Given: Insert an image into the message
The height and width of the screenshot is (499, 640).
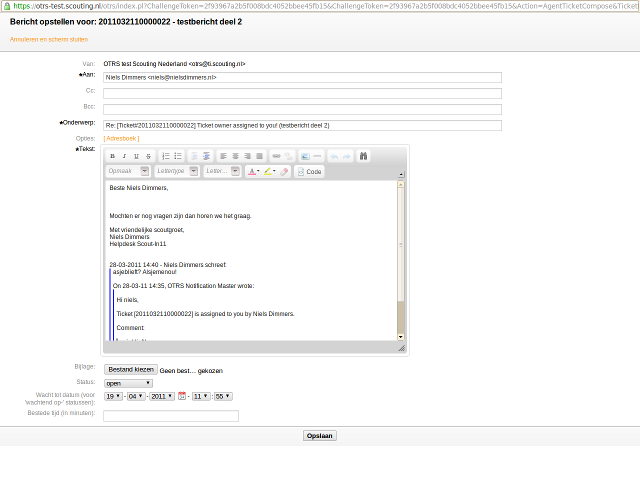Looking at the screenshot, I should coord(305,156).
